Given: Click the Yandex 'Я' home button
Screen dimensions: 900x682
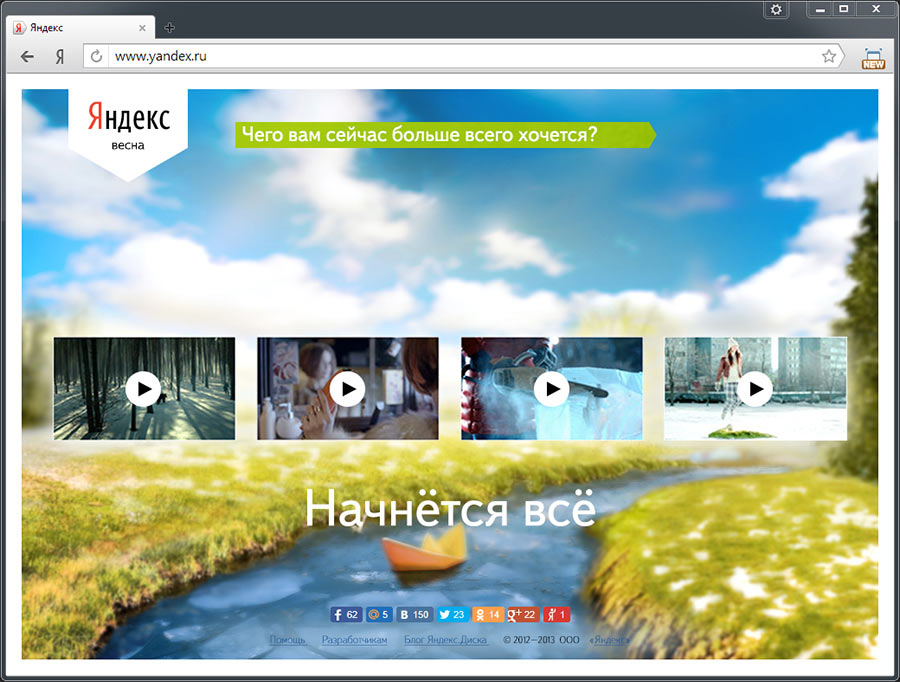Looking at the screenshot, I should coord(60,57).
